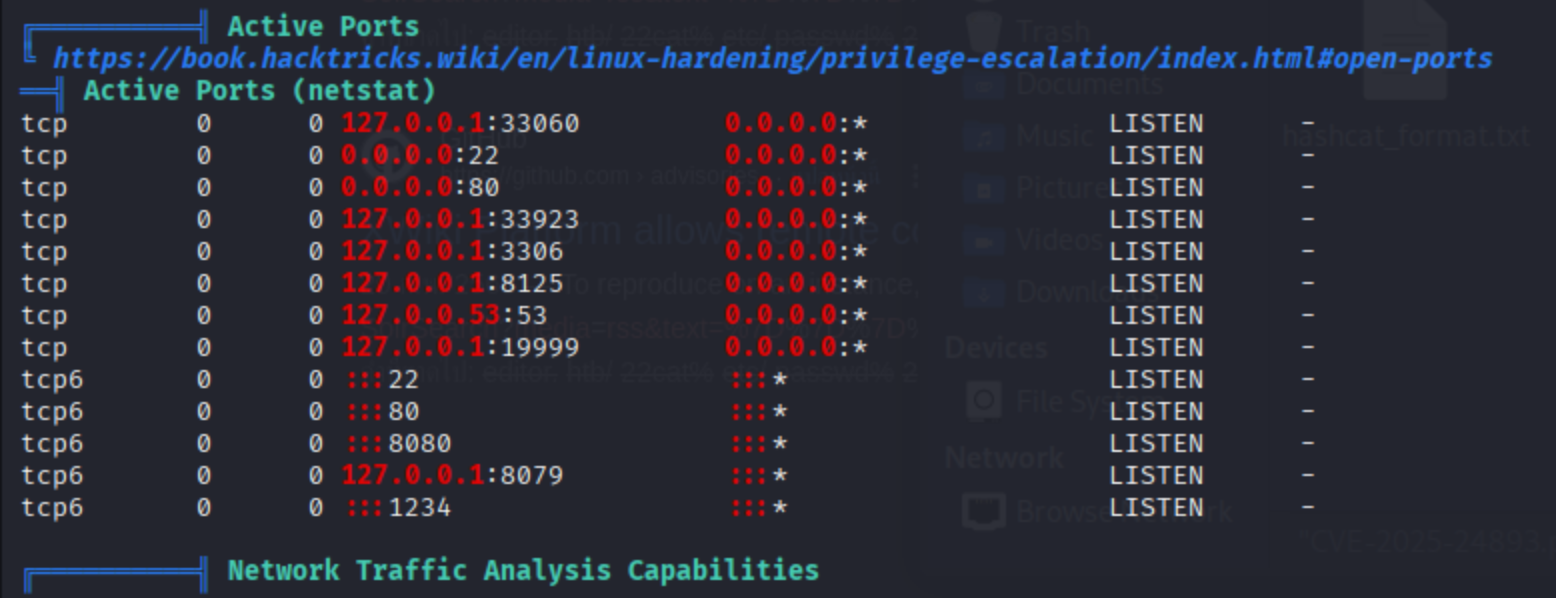Click the Active Ports (netstat) heading
Viewport: 1556px width, 598px height.
259,91
